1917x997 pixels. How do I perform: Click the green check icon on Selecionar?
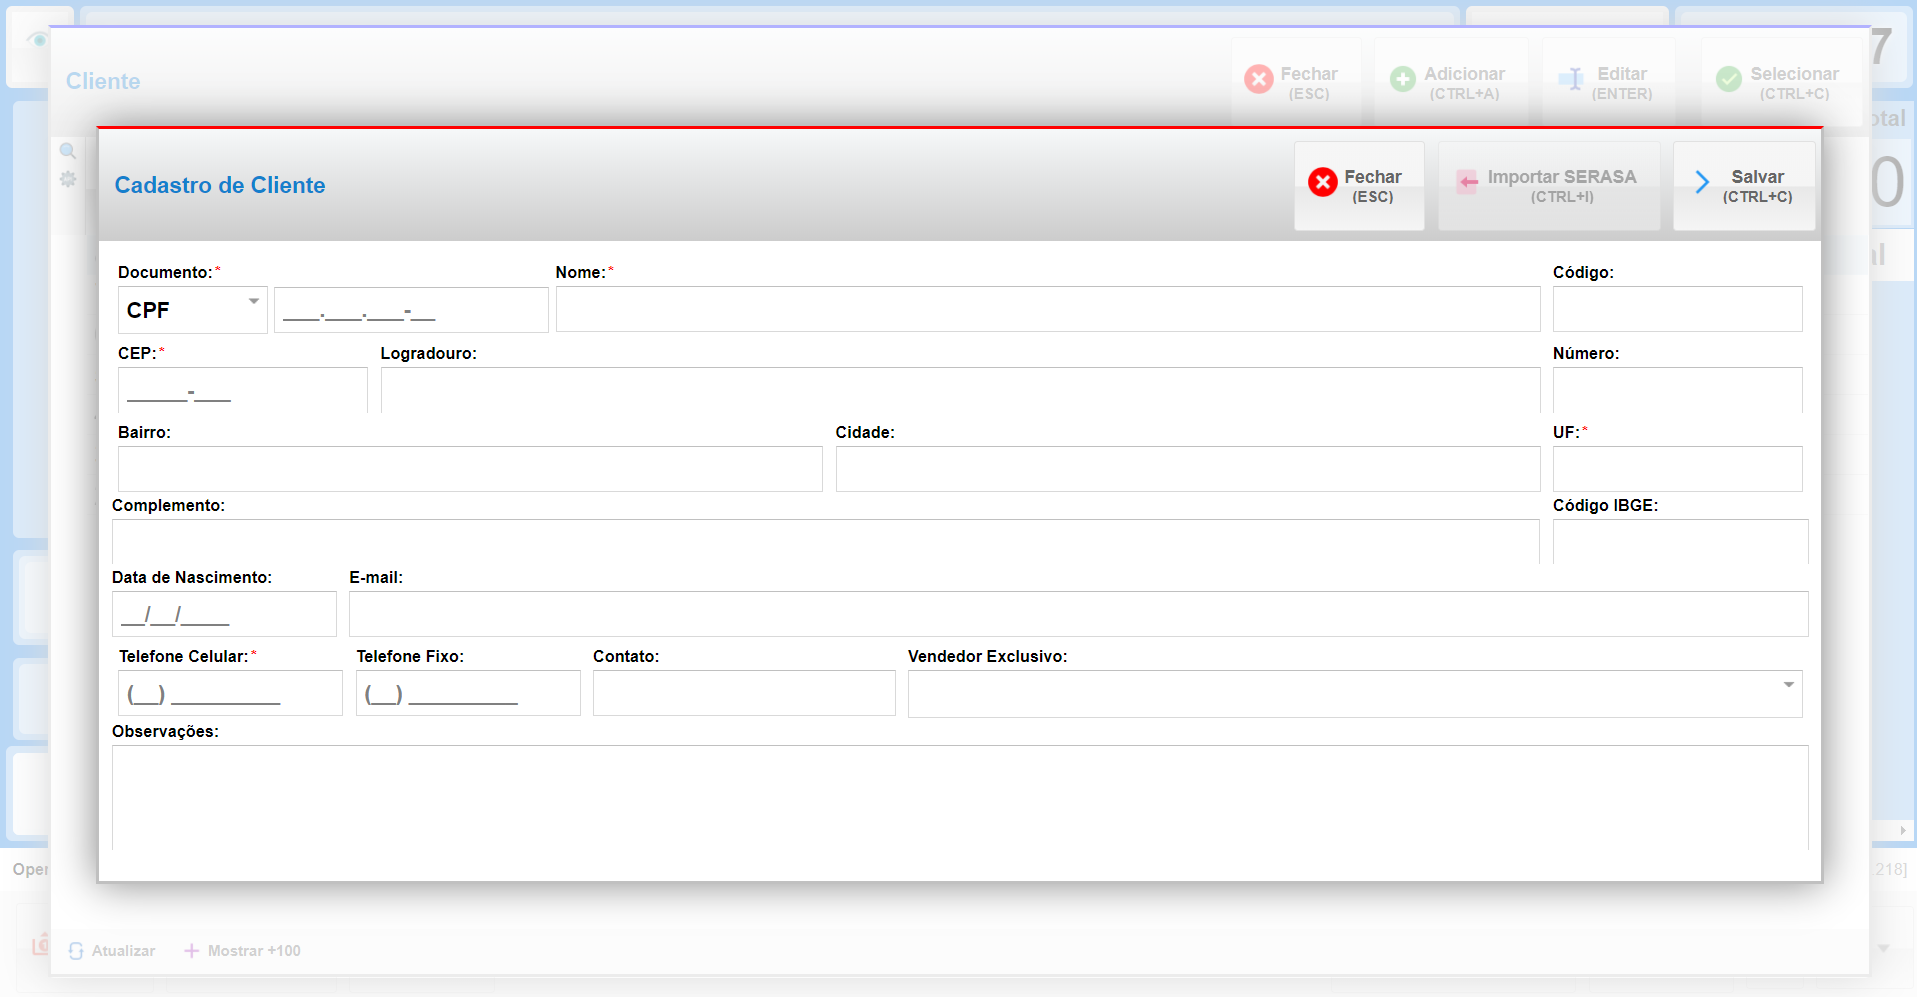pyautogui.click(x=1729, y=79)
